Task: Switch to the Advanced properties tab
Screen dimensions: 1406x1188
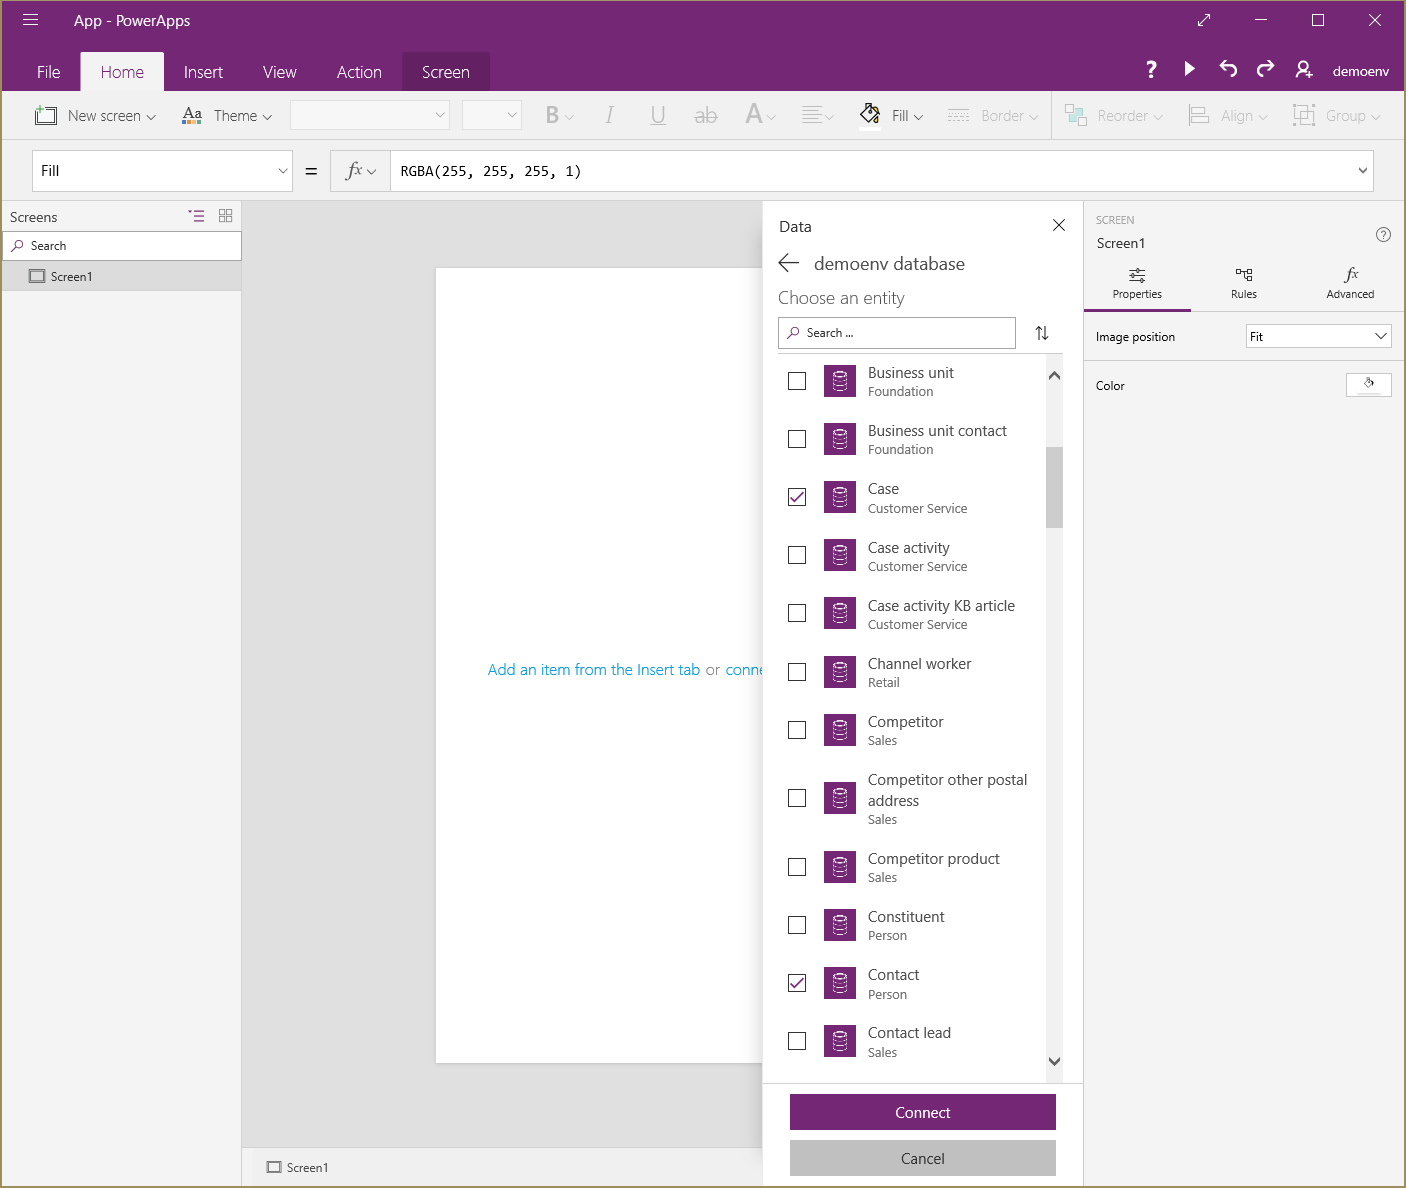Action: click(1350, 283)
